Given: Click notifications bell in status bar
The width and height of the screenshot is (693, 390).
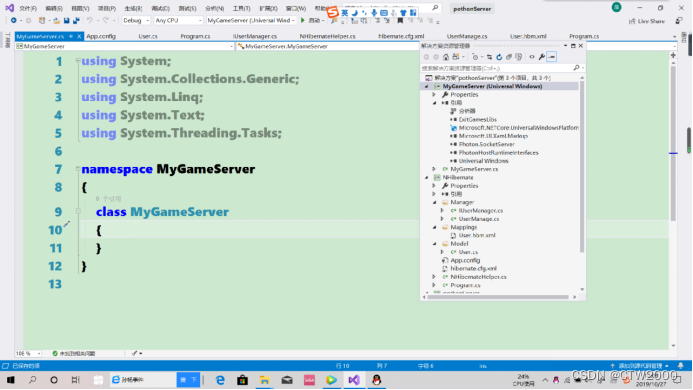Looking at the screenshot, I should click(x=681, y=366).
